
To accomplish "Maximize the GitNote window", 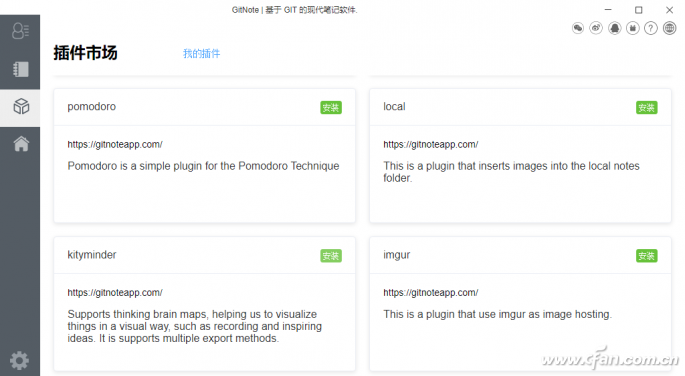I will [x=639, y=10].
